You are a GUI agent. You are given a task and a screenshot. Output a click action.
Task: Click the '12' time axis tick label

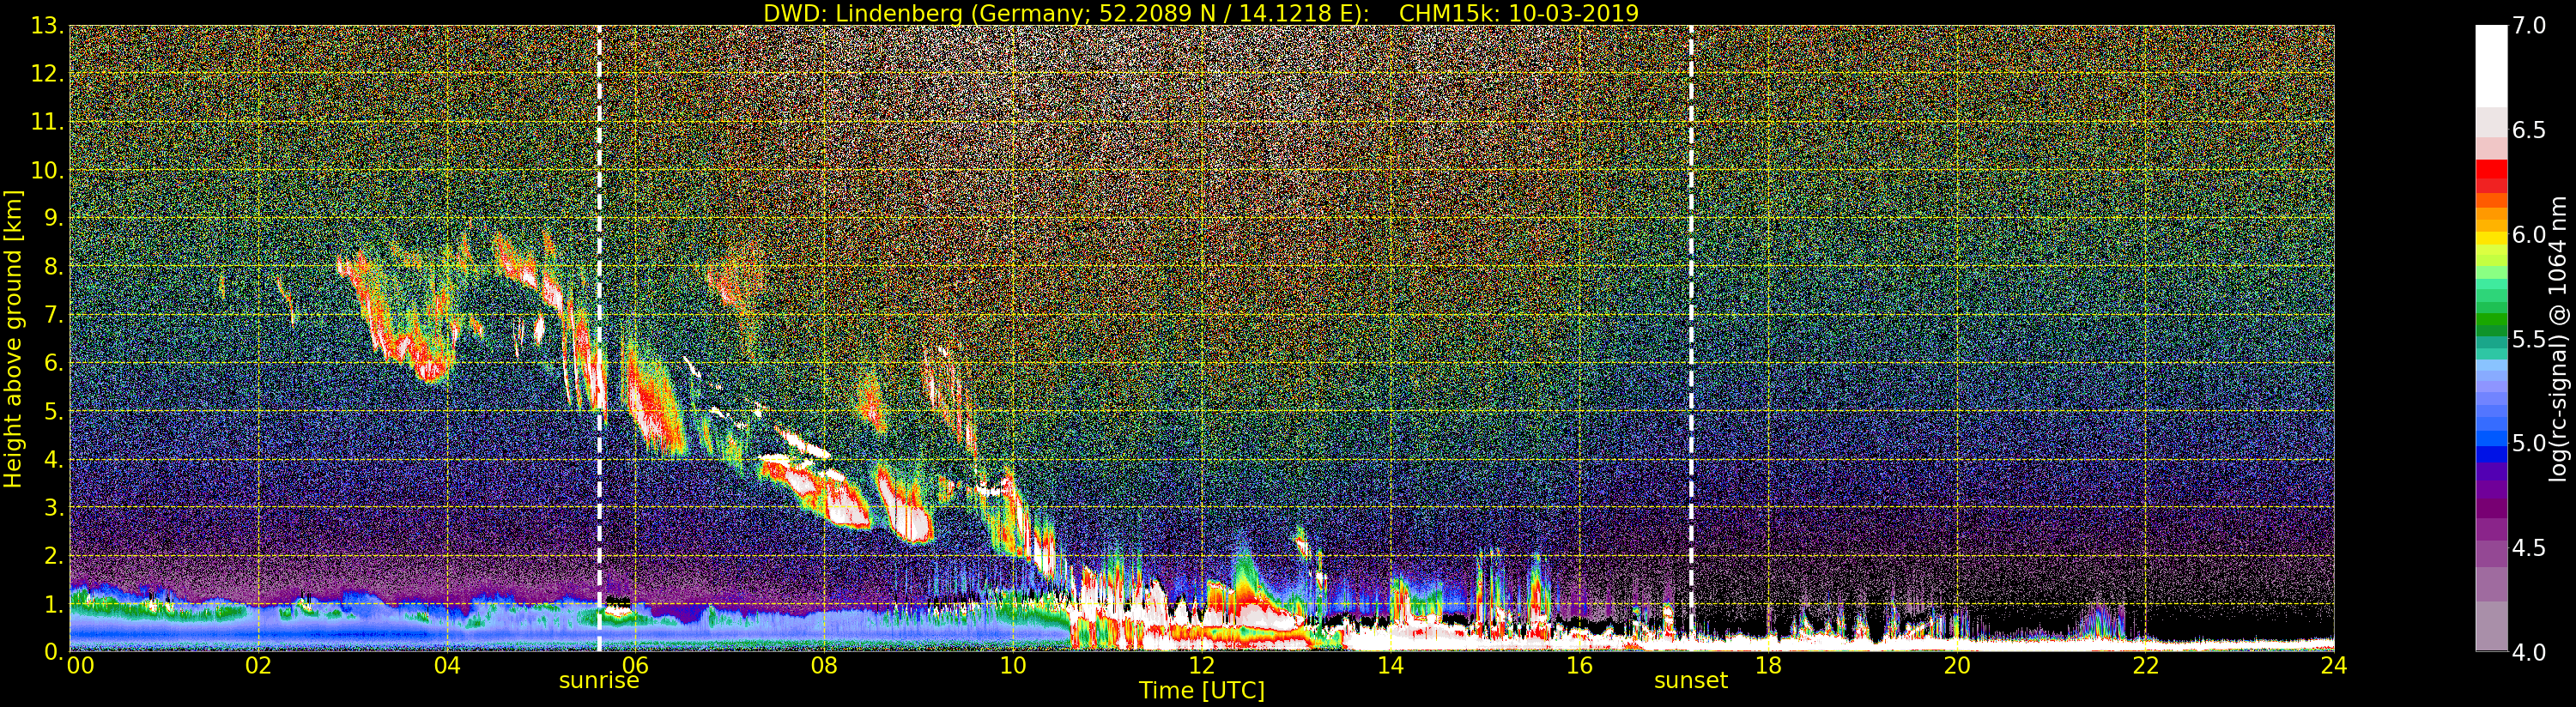1201,666
